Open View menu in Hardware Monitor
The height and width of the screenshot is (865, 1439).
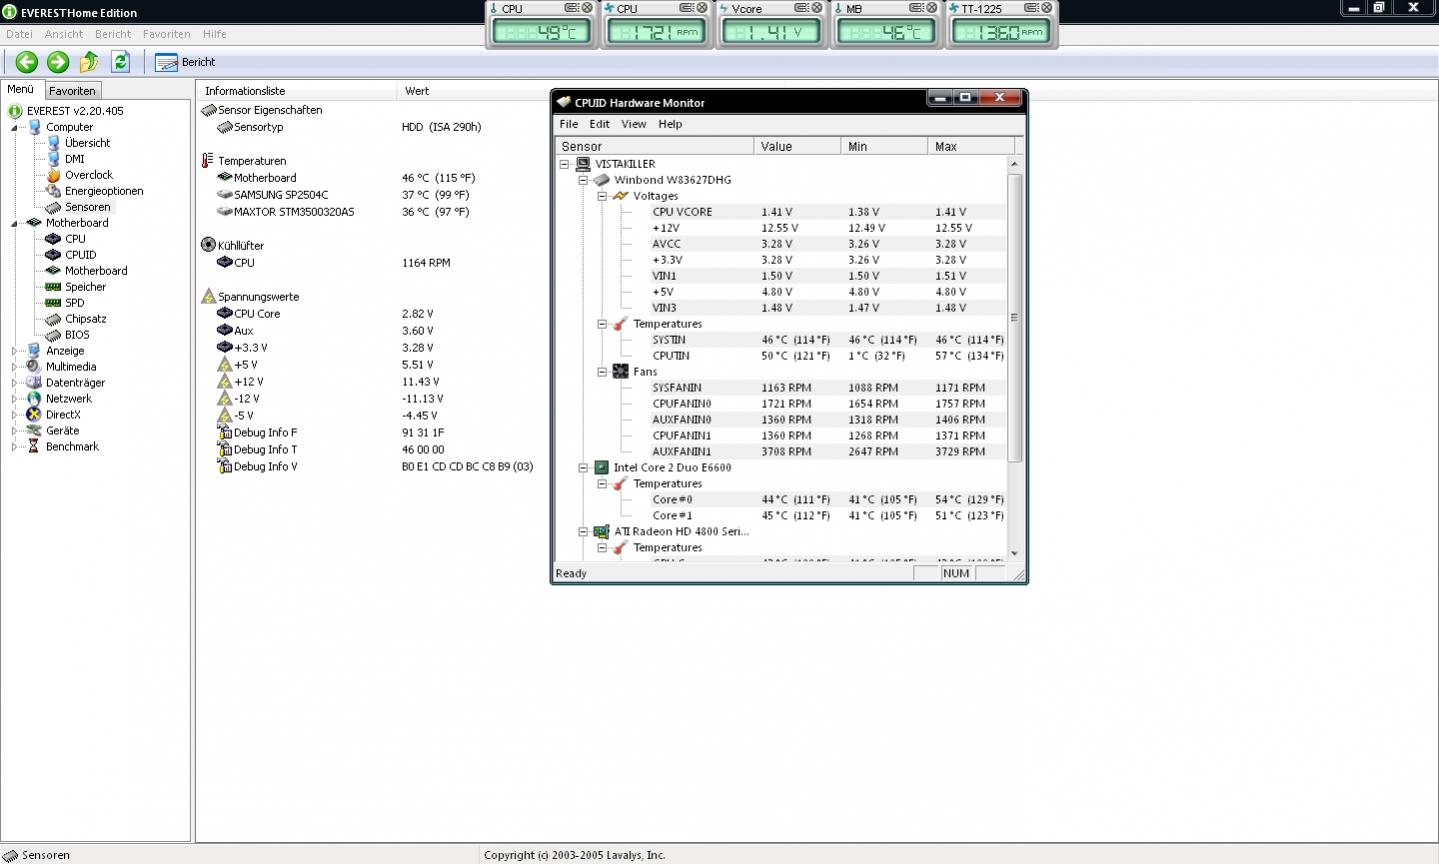point(633,124)
